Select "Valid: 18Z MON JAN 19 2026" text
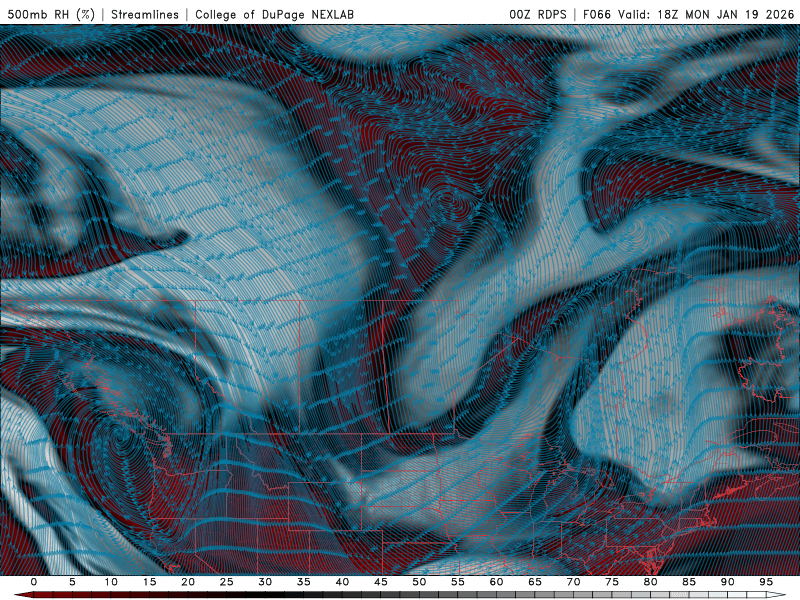The image size is (800, 600). pyautogui.click(x=707, y=14)
